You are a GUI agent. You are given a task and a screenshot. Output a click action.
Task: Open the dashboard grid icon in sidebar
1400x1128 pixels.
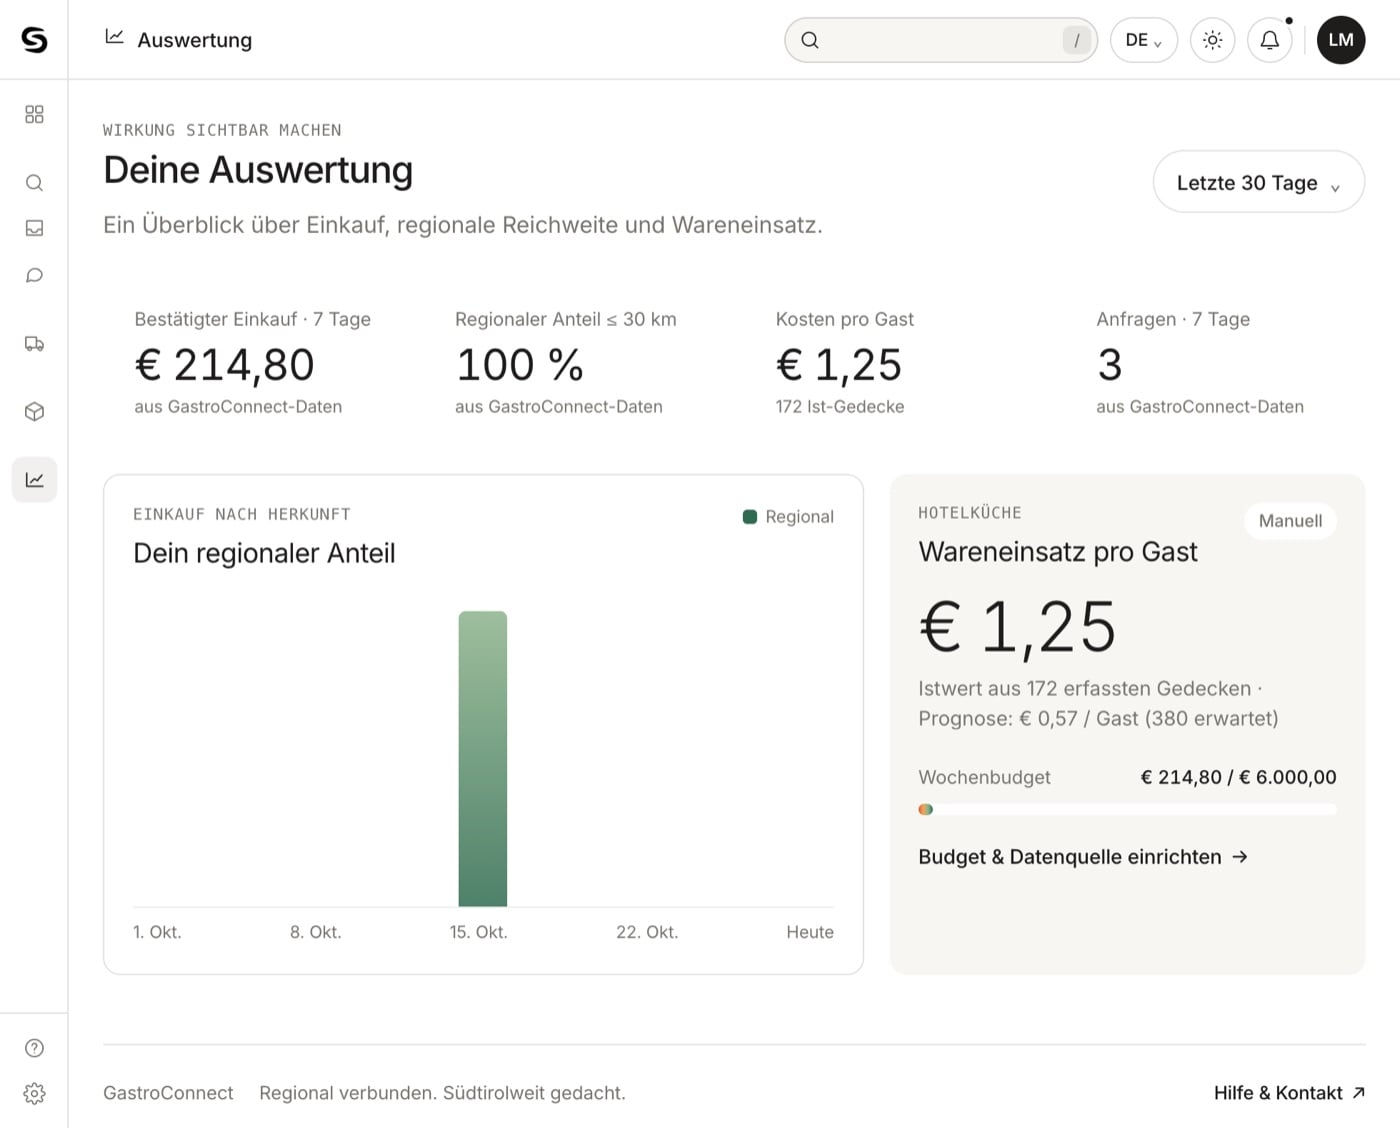tap(34, 114)
